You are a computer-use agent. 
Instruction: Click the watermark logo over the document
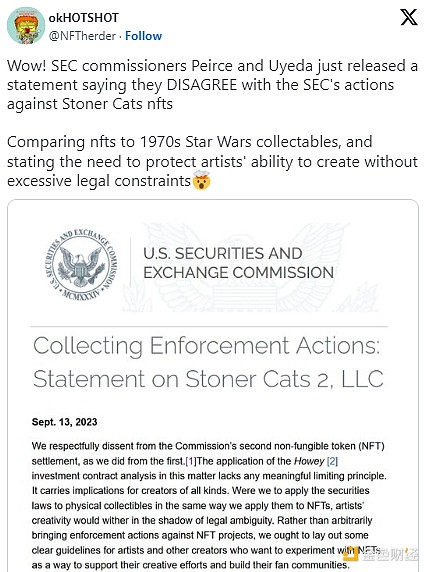[x=379, y=555]
